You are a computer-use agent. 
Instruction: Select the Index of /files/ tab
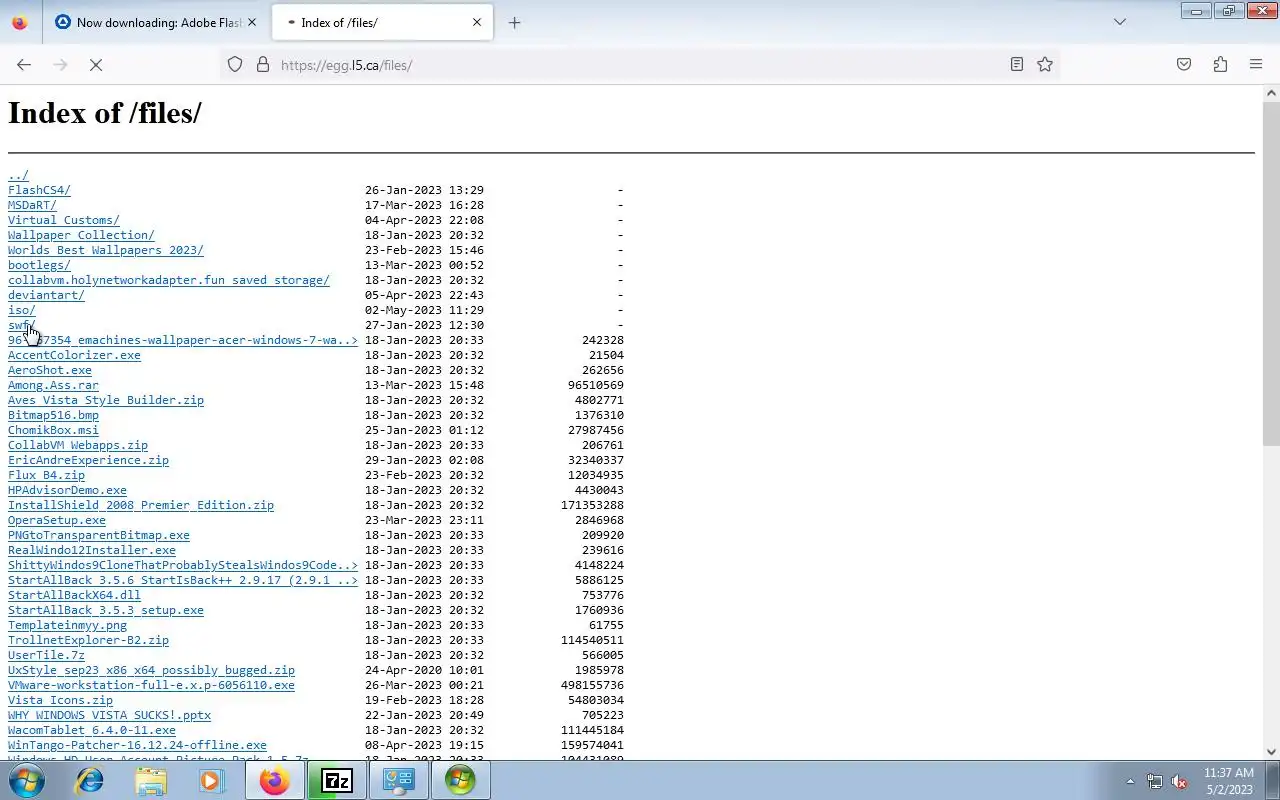click(383, 22)
